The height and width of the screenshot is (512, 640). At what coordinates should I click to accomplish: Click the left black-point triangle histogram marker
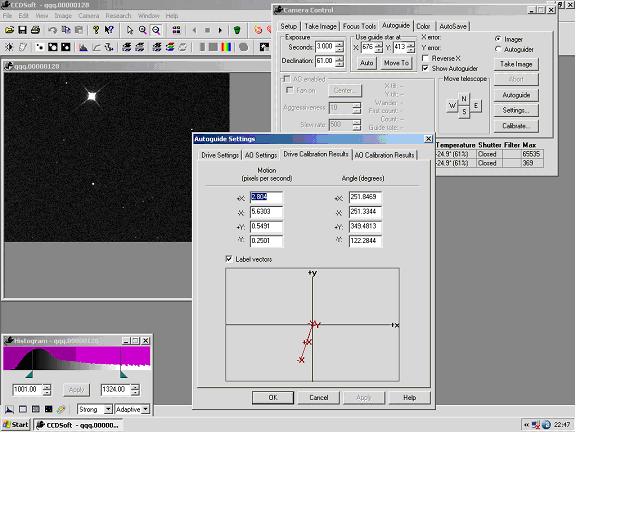click(x=29, y=374)
